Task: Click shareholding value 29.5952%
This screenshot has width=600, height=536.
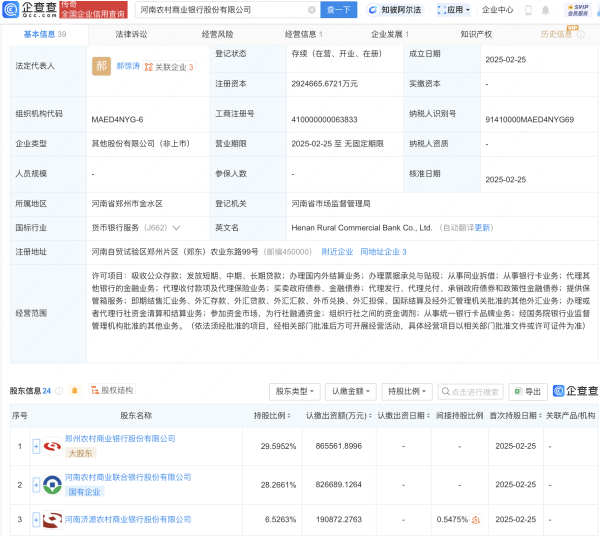Action: click(278, 446)
